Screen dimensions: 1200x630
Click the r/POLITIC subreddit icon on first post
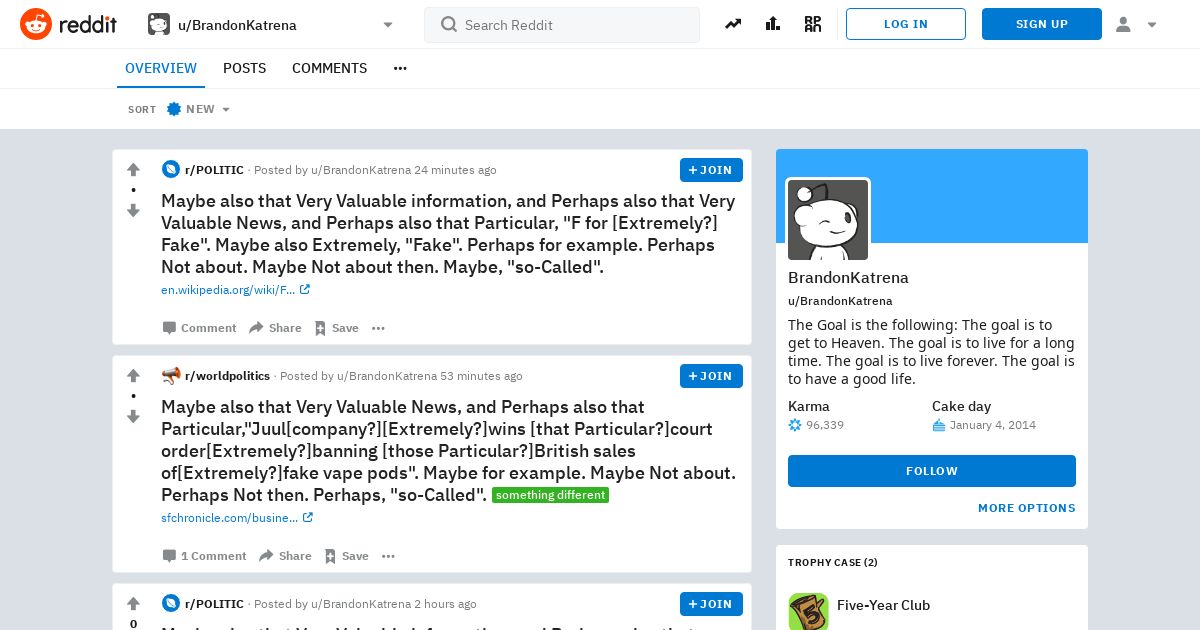[171, 170]
